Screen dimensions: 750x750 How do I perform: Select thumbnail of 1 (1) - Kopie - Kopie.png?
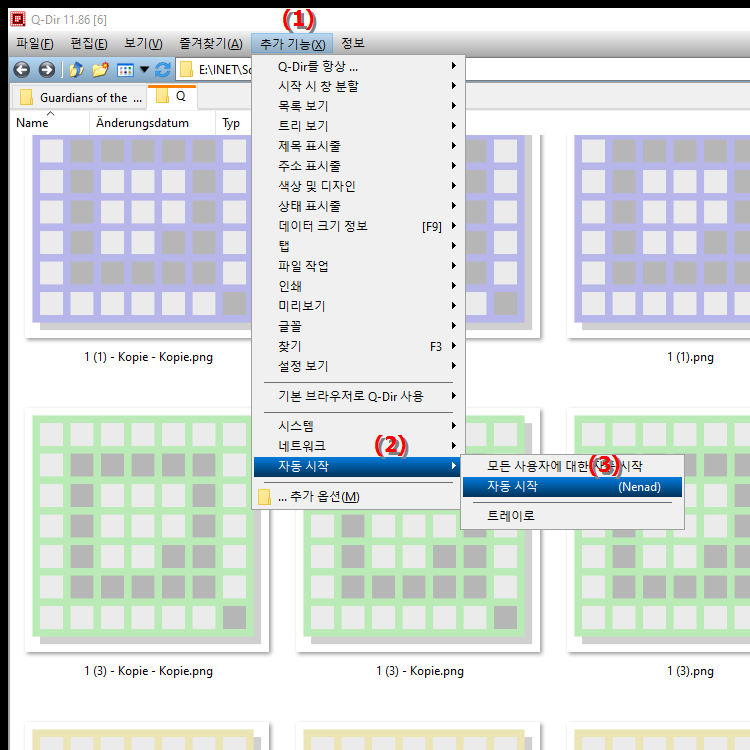[x=138, y=237]
